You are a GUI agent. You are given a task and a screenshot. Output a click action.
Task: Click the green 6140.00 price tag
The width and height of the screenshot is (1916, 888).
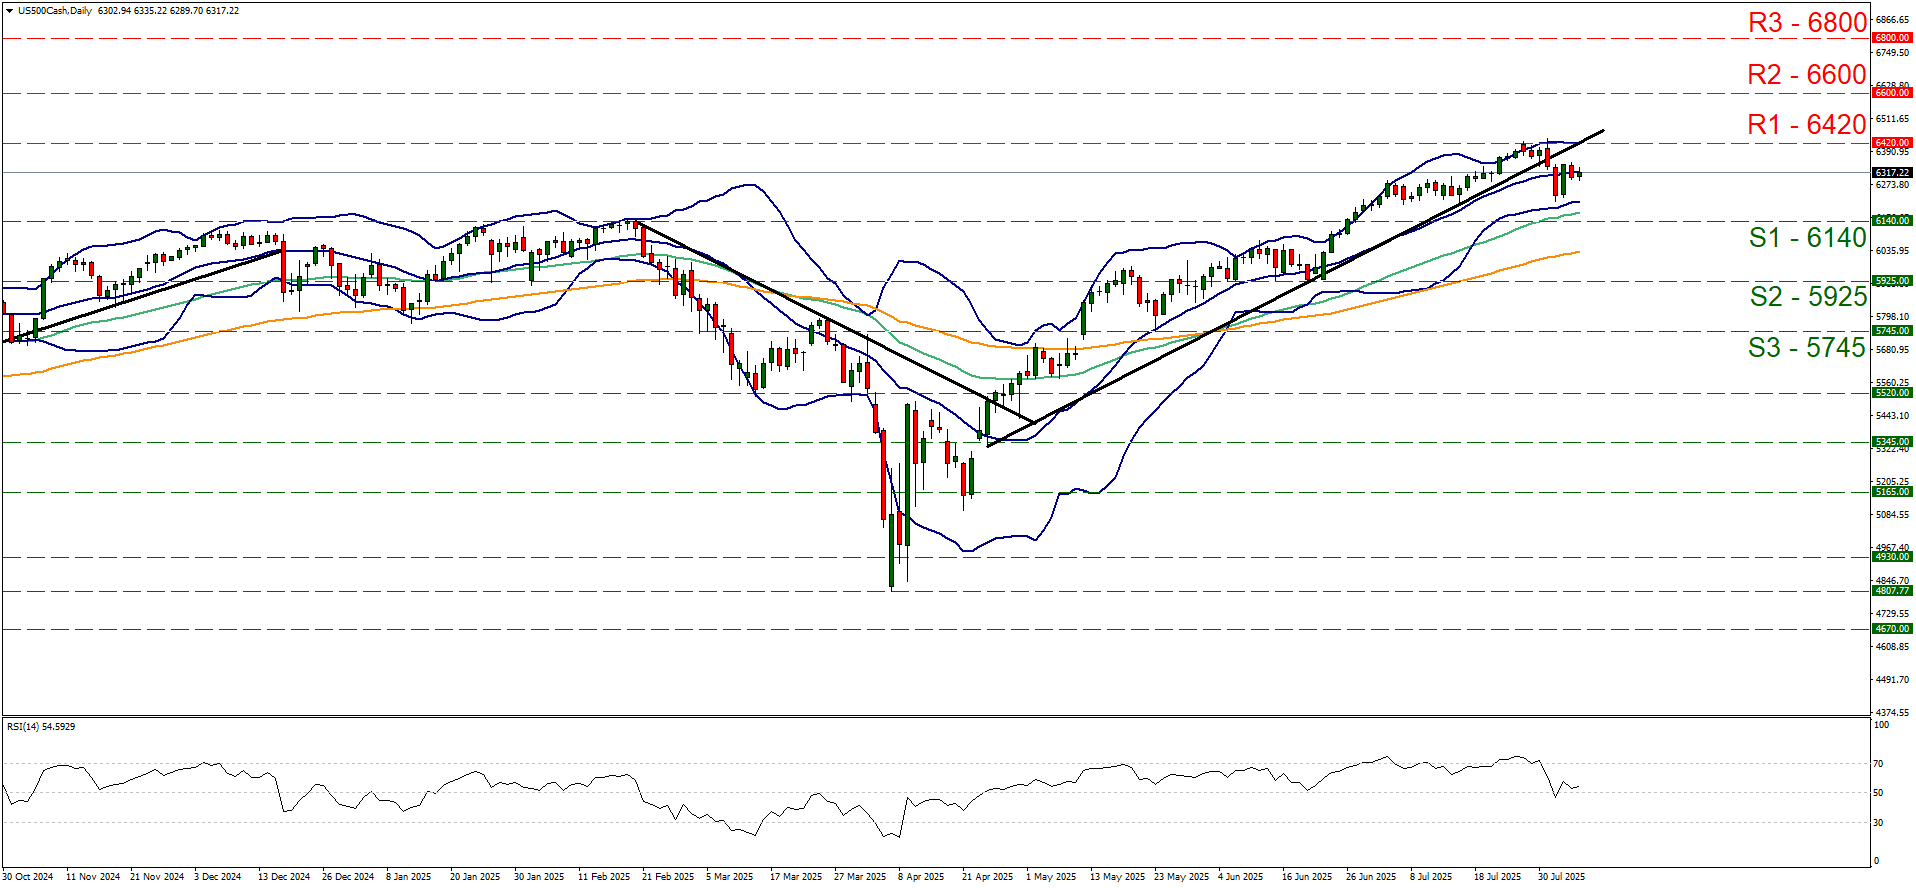point(1891,221)
